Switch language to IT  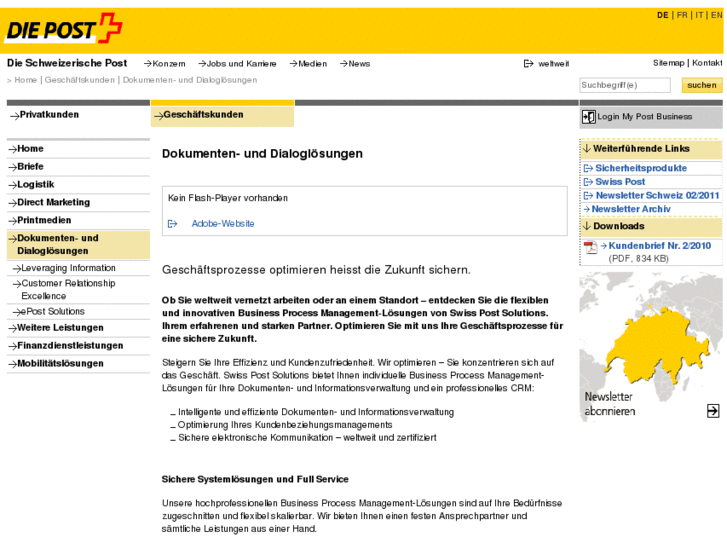tap(699, 15)
